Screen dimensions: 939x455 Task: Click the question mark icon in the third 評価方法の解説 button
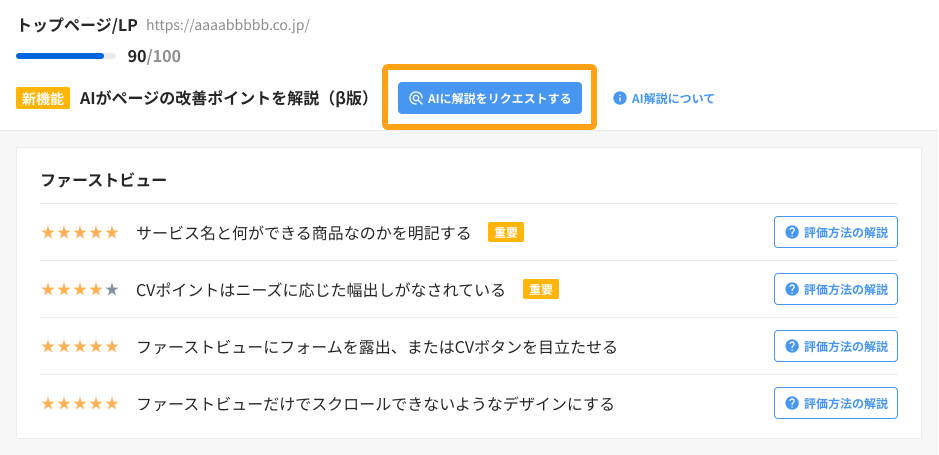[x=792, y=346]
